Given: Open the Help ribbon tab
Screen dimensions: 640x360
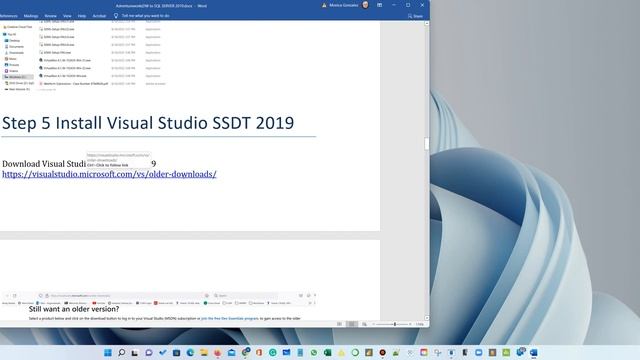Looking at the screenshot, I should tap(82, 16).
